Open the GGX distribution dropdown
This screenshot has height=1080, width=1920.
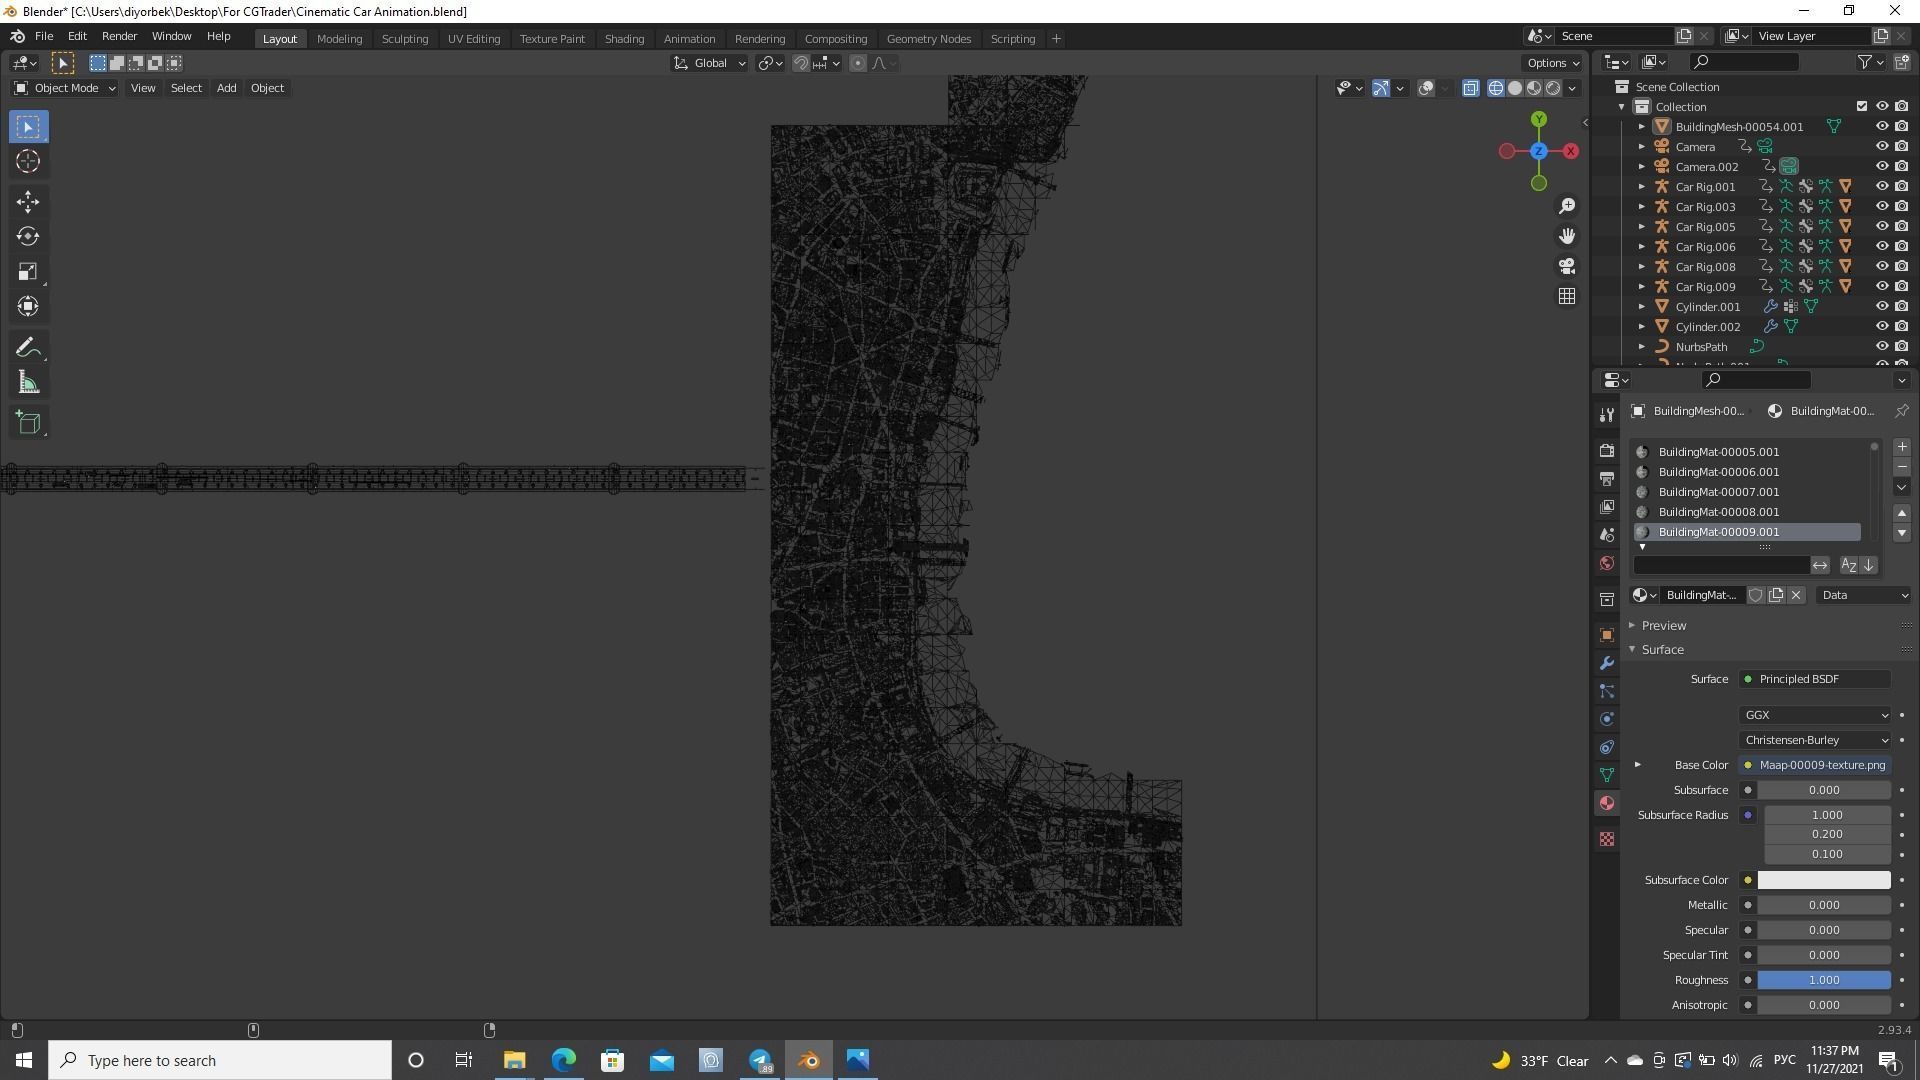(1815, 715)
